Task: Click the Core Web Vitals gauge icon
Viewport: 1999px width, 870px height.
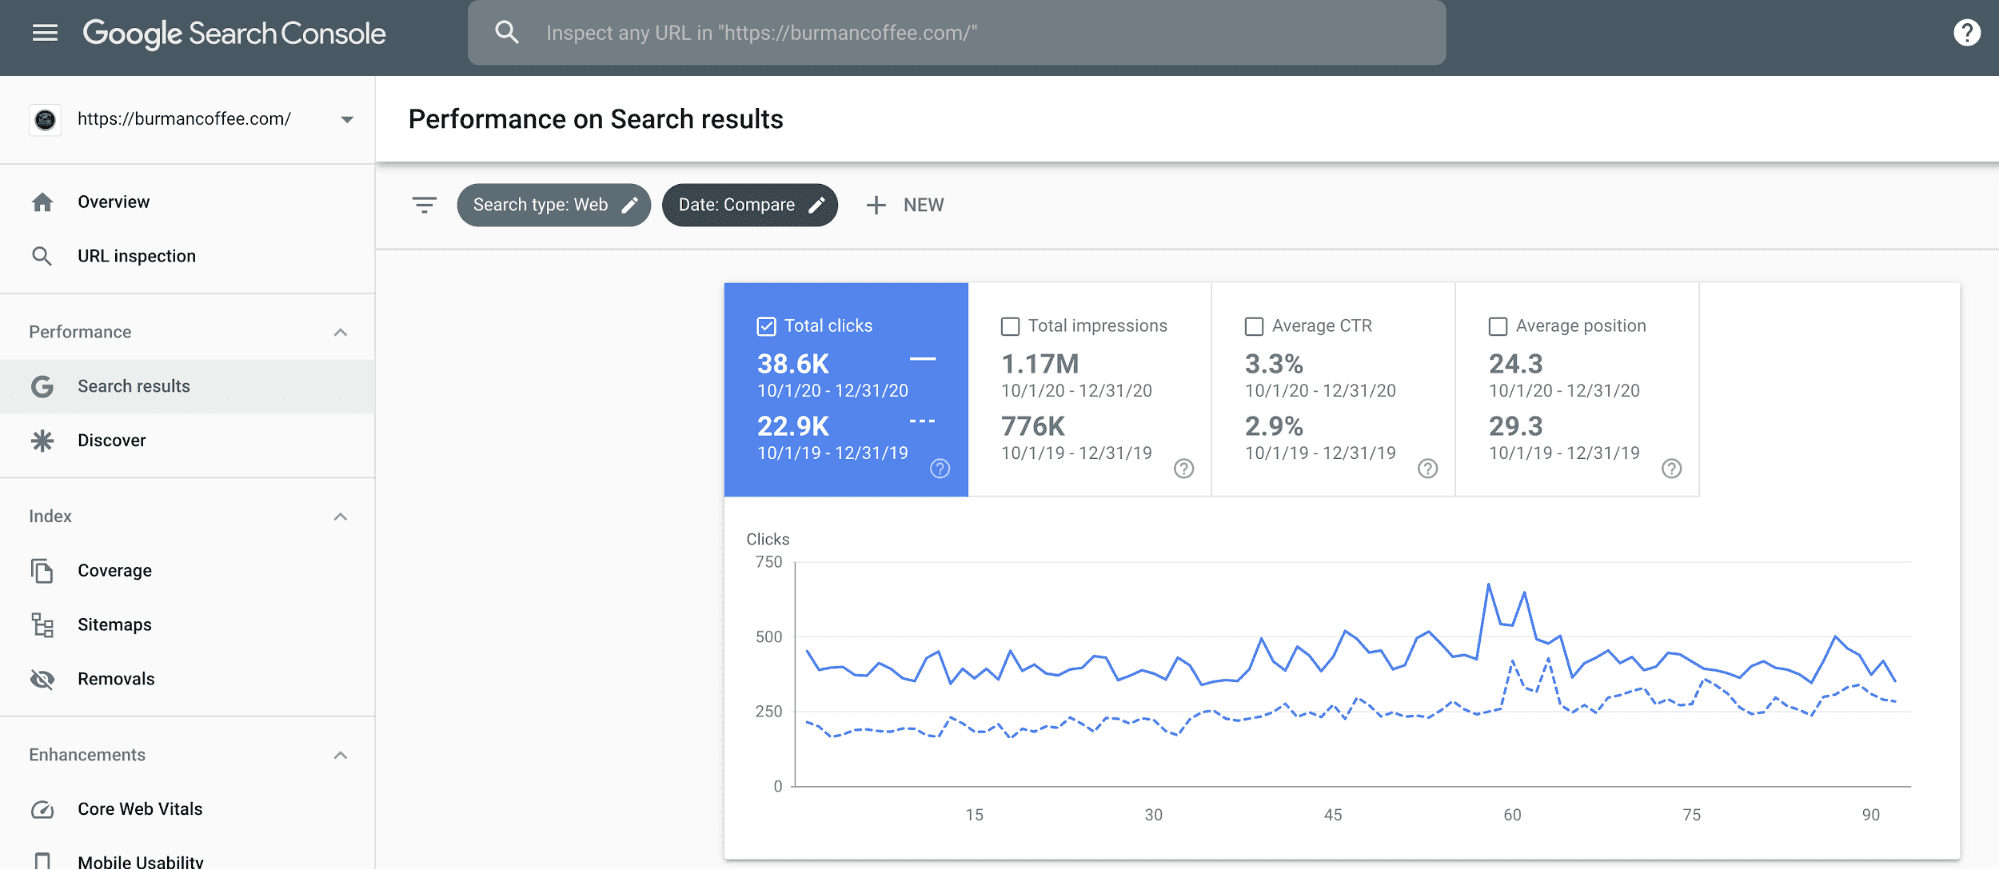Action: (42, 809)
